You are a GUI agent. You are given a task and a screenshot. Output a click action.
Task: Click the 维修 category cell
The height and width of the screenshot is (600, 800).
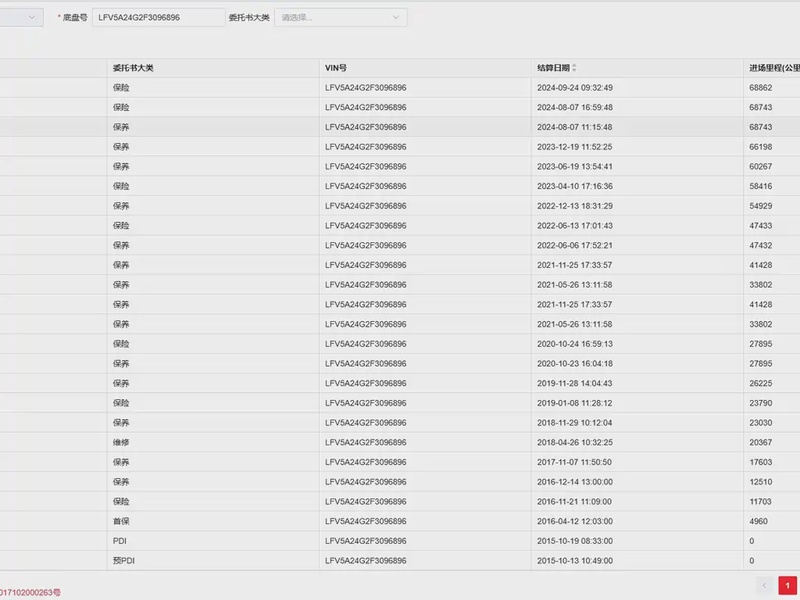click(121, 442)
